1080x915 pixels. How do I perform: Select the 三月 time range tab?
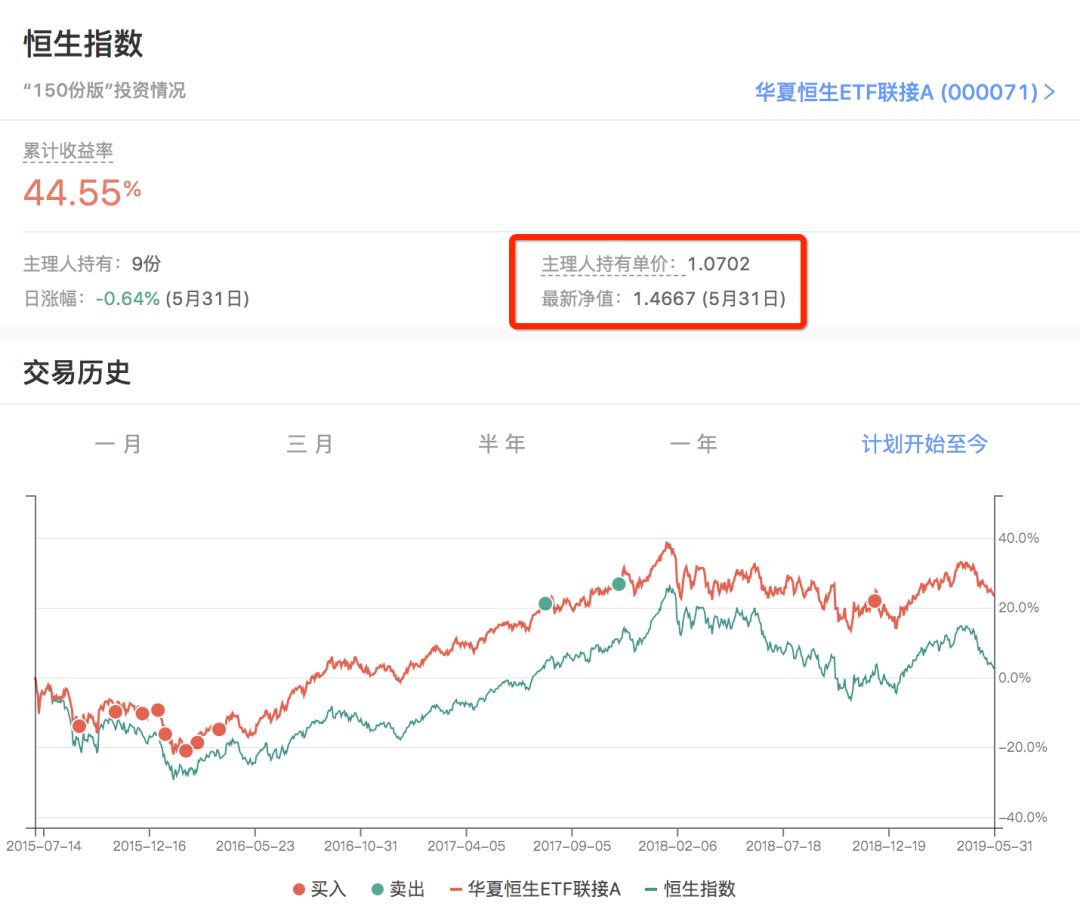click(x=310, y=444)
